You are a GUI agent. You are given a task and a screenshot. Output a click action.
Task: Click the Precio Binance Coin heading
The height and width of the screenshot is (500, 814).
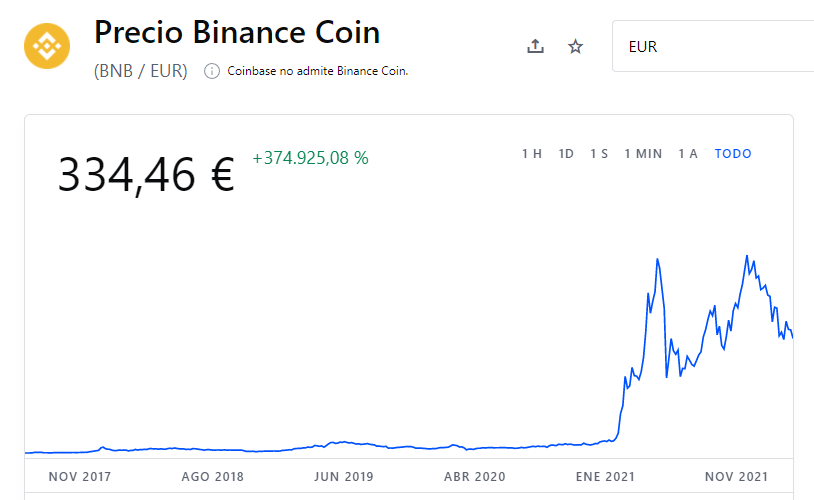pyautogui.click(x=237, y=32)
